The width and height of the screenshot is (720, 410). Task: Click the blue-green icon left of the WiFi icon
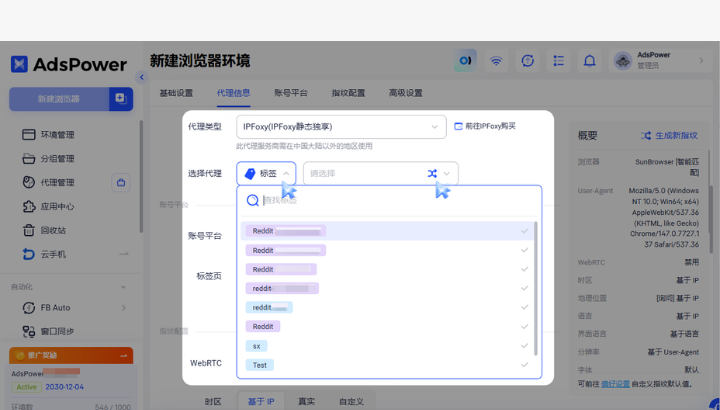[x=465, y=61]
